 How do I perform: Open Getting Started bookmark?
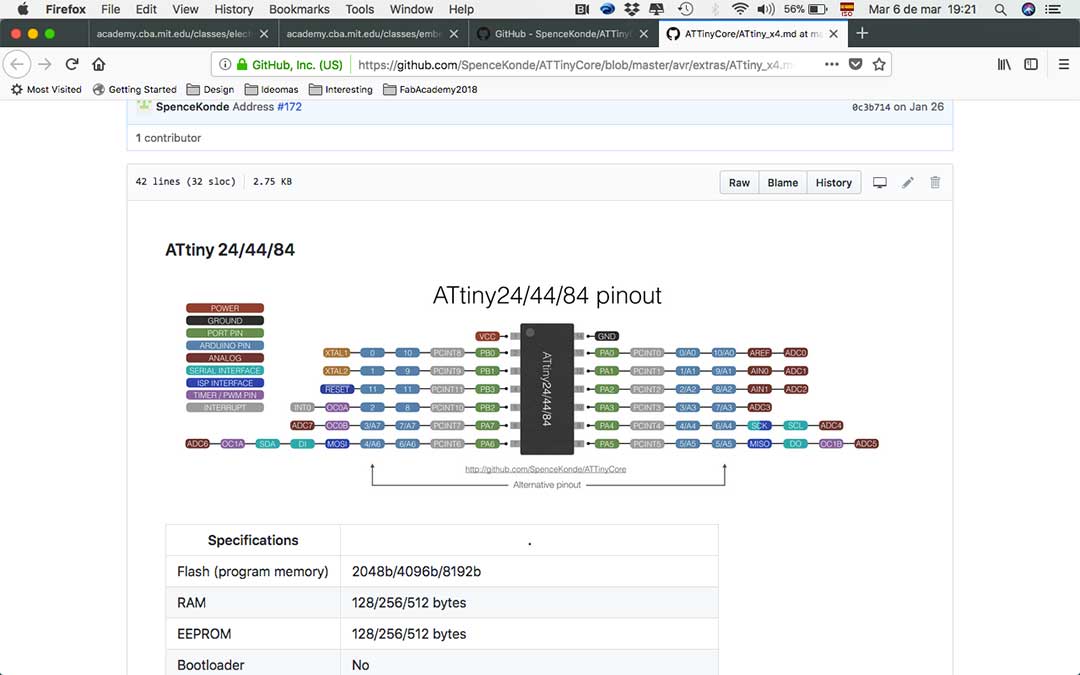(x=134, y=90)
